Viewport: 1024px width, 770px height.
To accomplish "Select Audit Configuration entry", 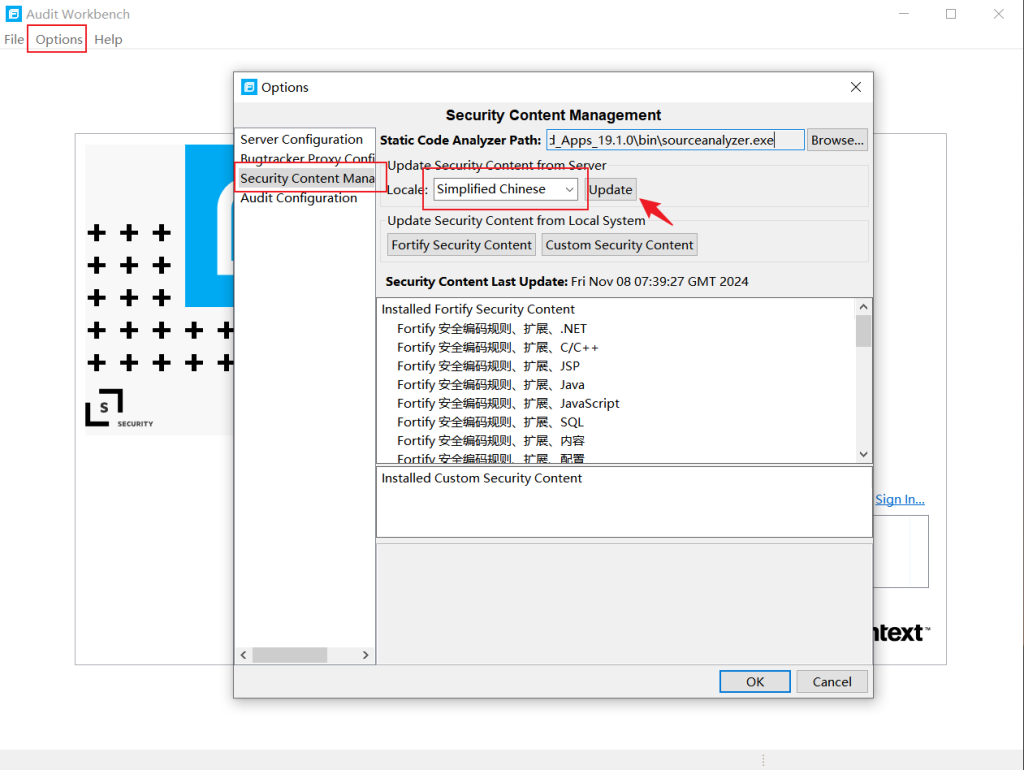I will 298,198.
